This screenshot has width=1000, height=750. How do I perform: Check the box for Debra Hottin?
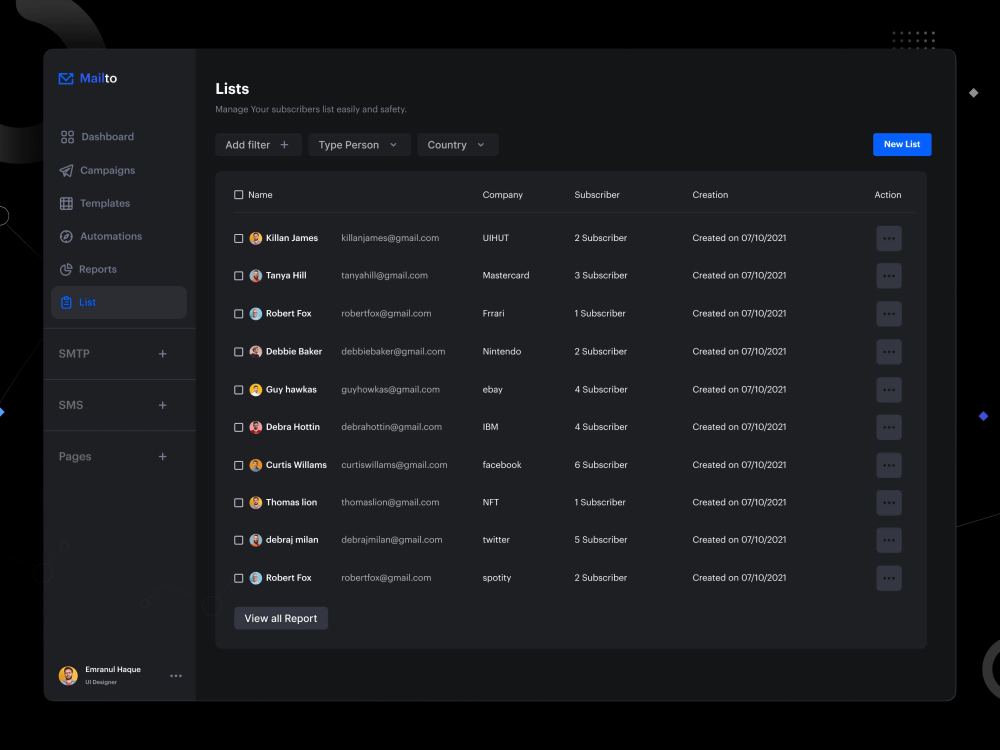point(239,427)
